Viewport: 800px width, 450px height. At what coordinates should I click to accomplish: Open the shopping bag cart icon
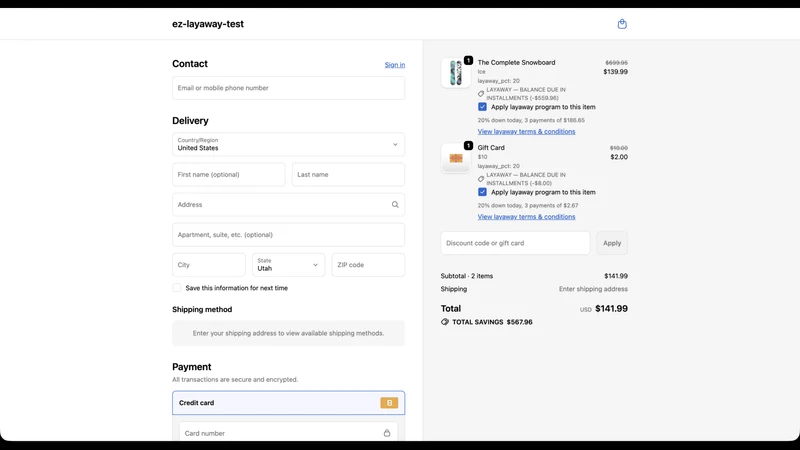(x=622, y=24)
